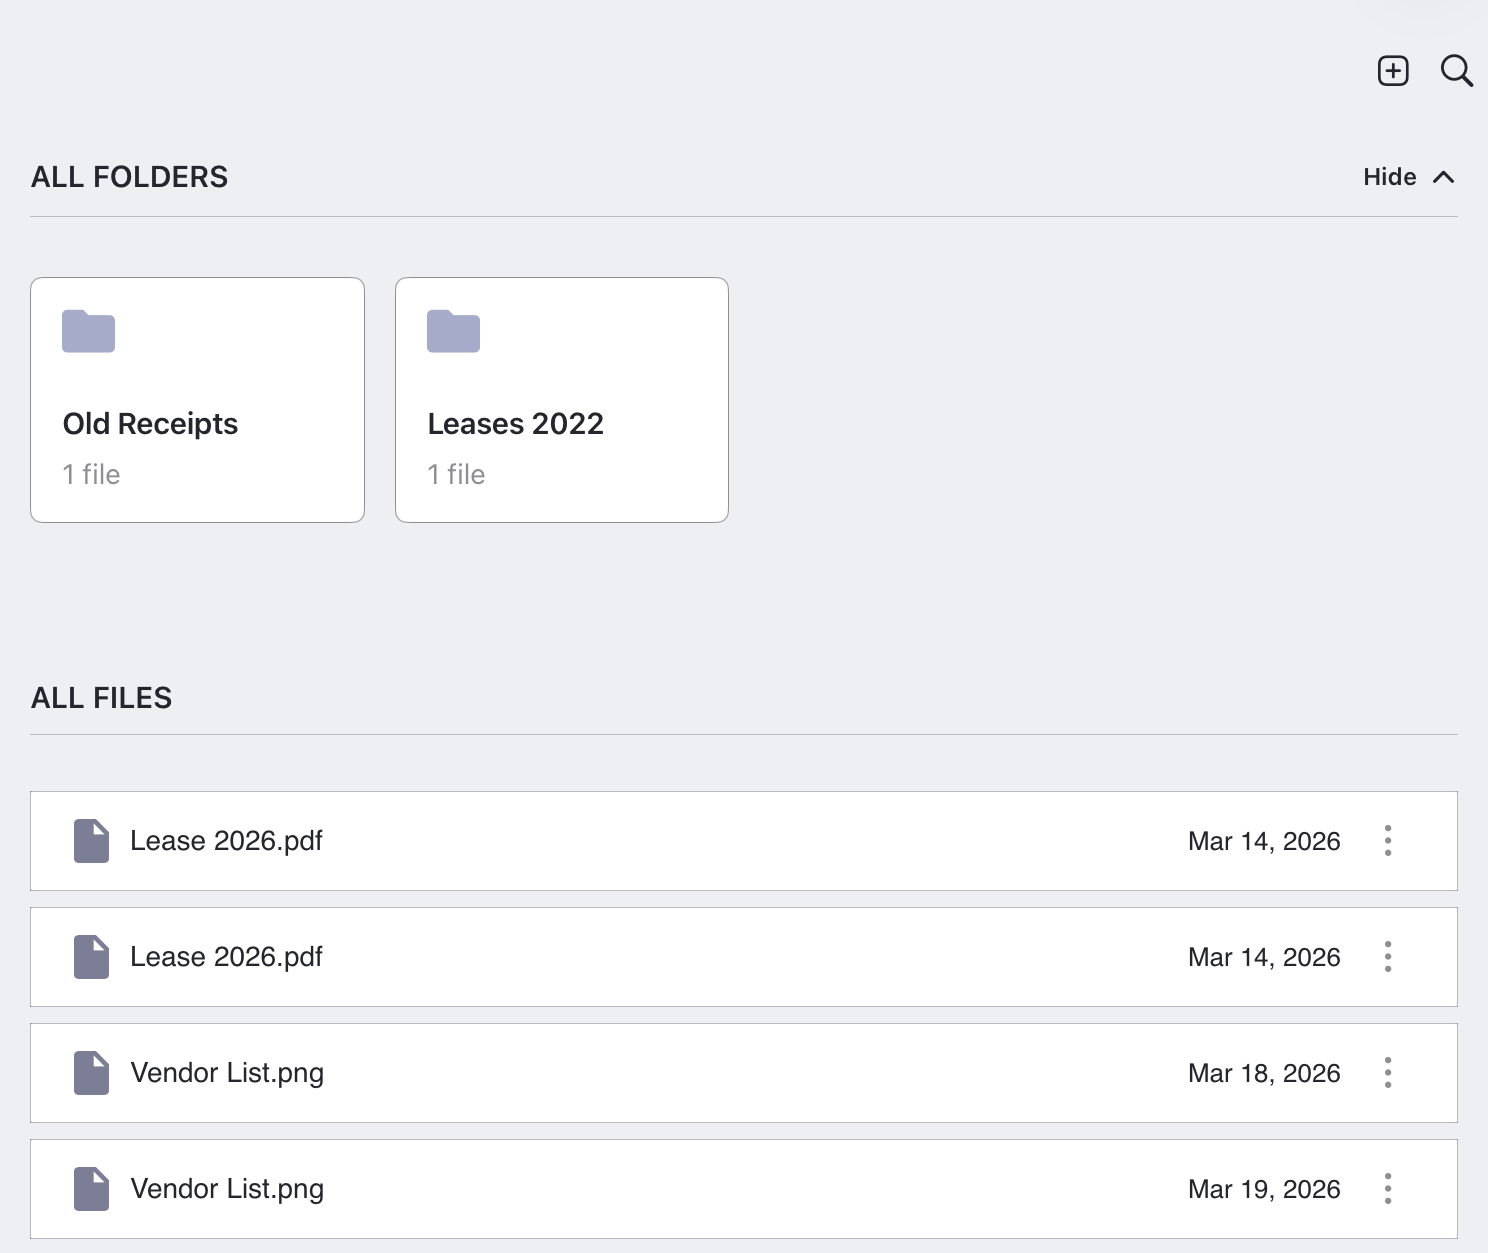This screenshot has height=1253, width=1488.
Task: Open options menu for Vendor List.png dated Mar 18
Action: click(x=1388, y=1073)
